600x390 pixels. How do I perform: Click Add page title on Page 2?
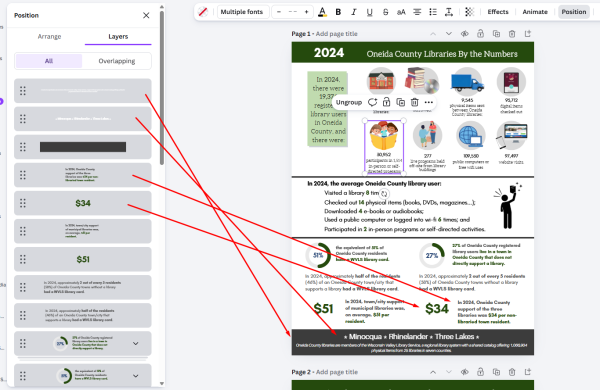[336, 372]
